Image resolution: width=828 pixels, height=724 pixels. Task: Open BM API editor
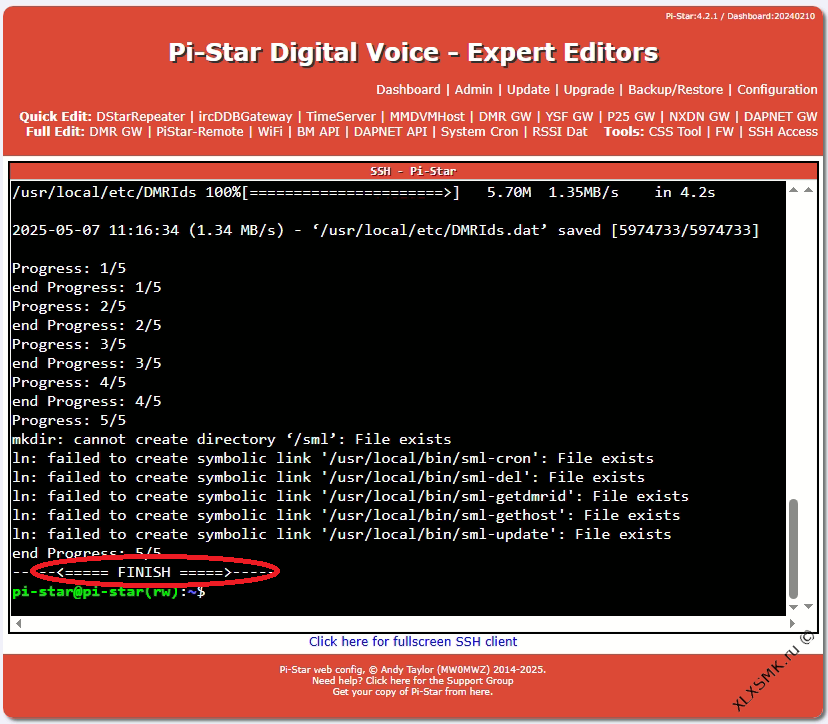318,131
